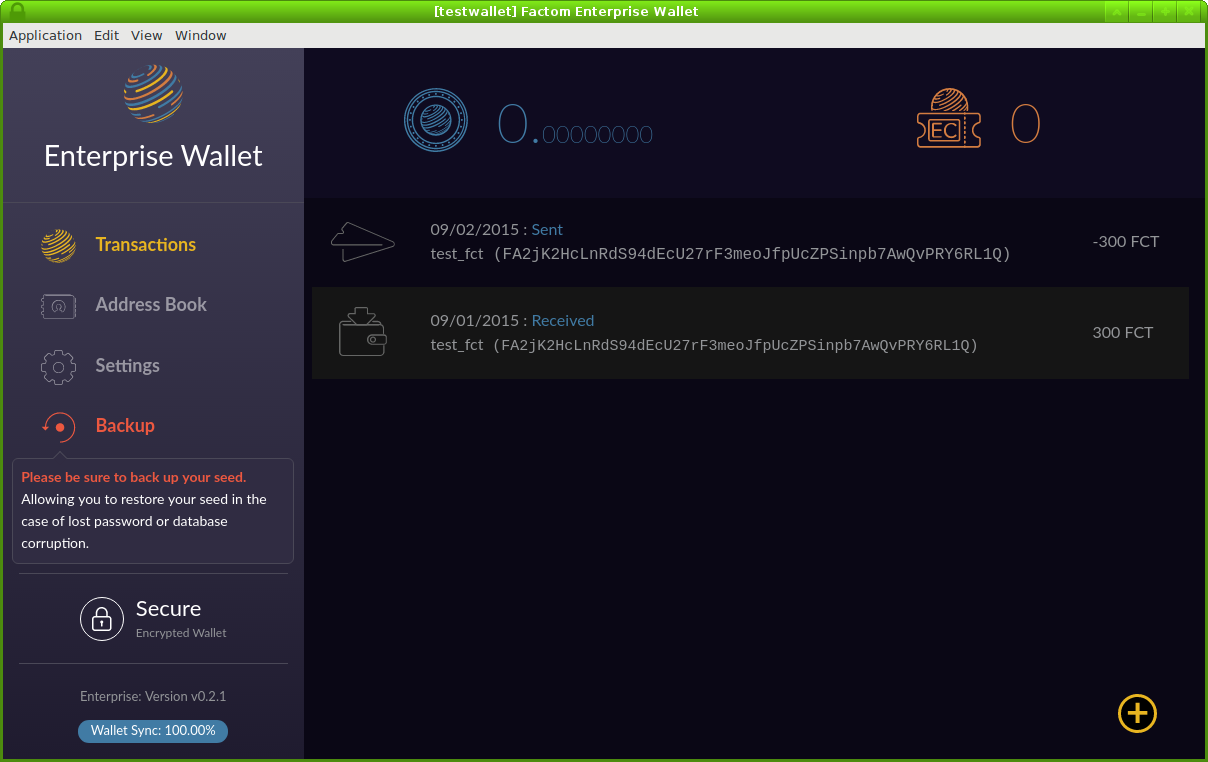Click the Secure Encrypted Wallet label

[181, 619]
